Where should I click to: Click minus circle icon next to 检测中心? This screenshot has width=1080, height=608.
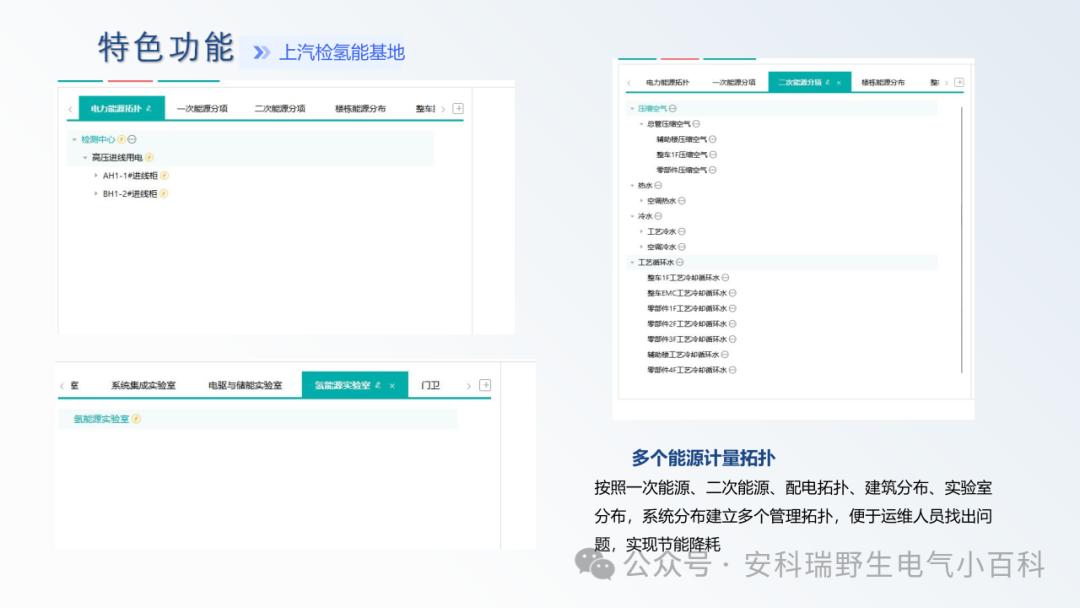[x=132, y=139]
